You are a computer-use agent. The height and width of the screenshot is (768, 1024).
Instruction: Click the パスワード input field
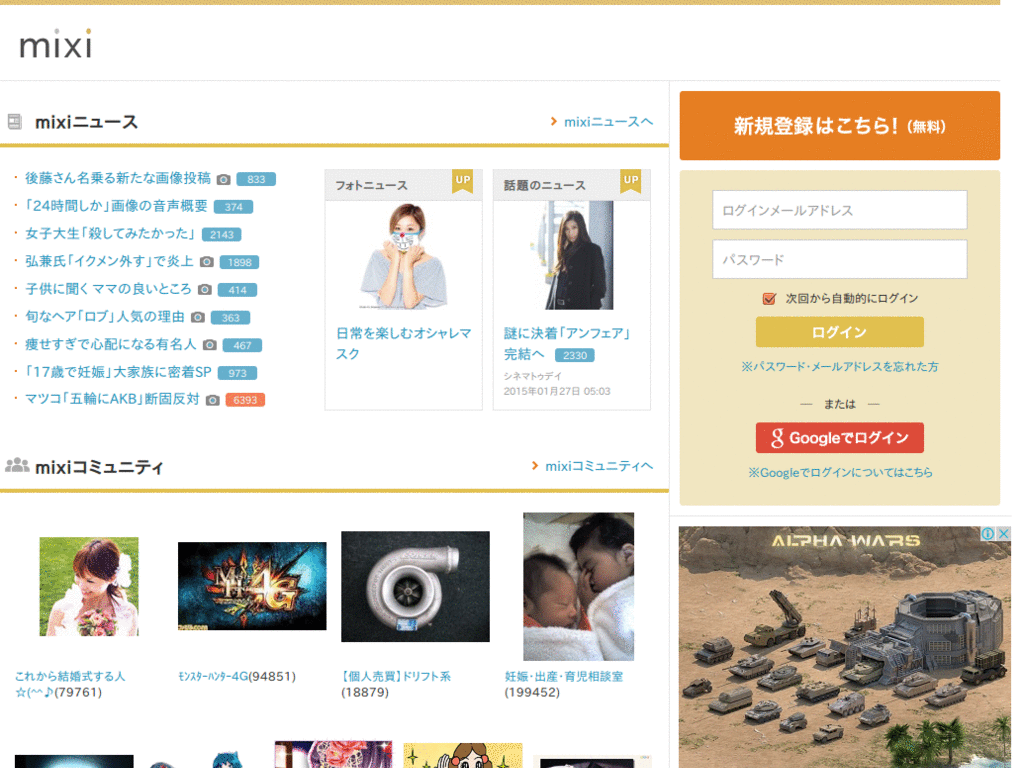[839, 259]
